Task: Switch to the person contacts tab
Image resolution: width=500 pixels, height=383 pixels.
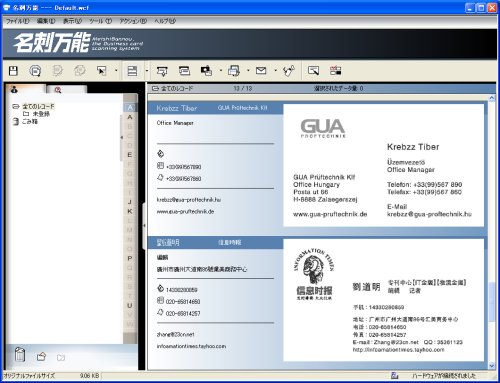Action: (x=25, y=89)
